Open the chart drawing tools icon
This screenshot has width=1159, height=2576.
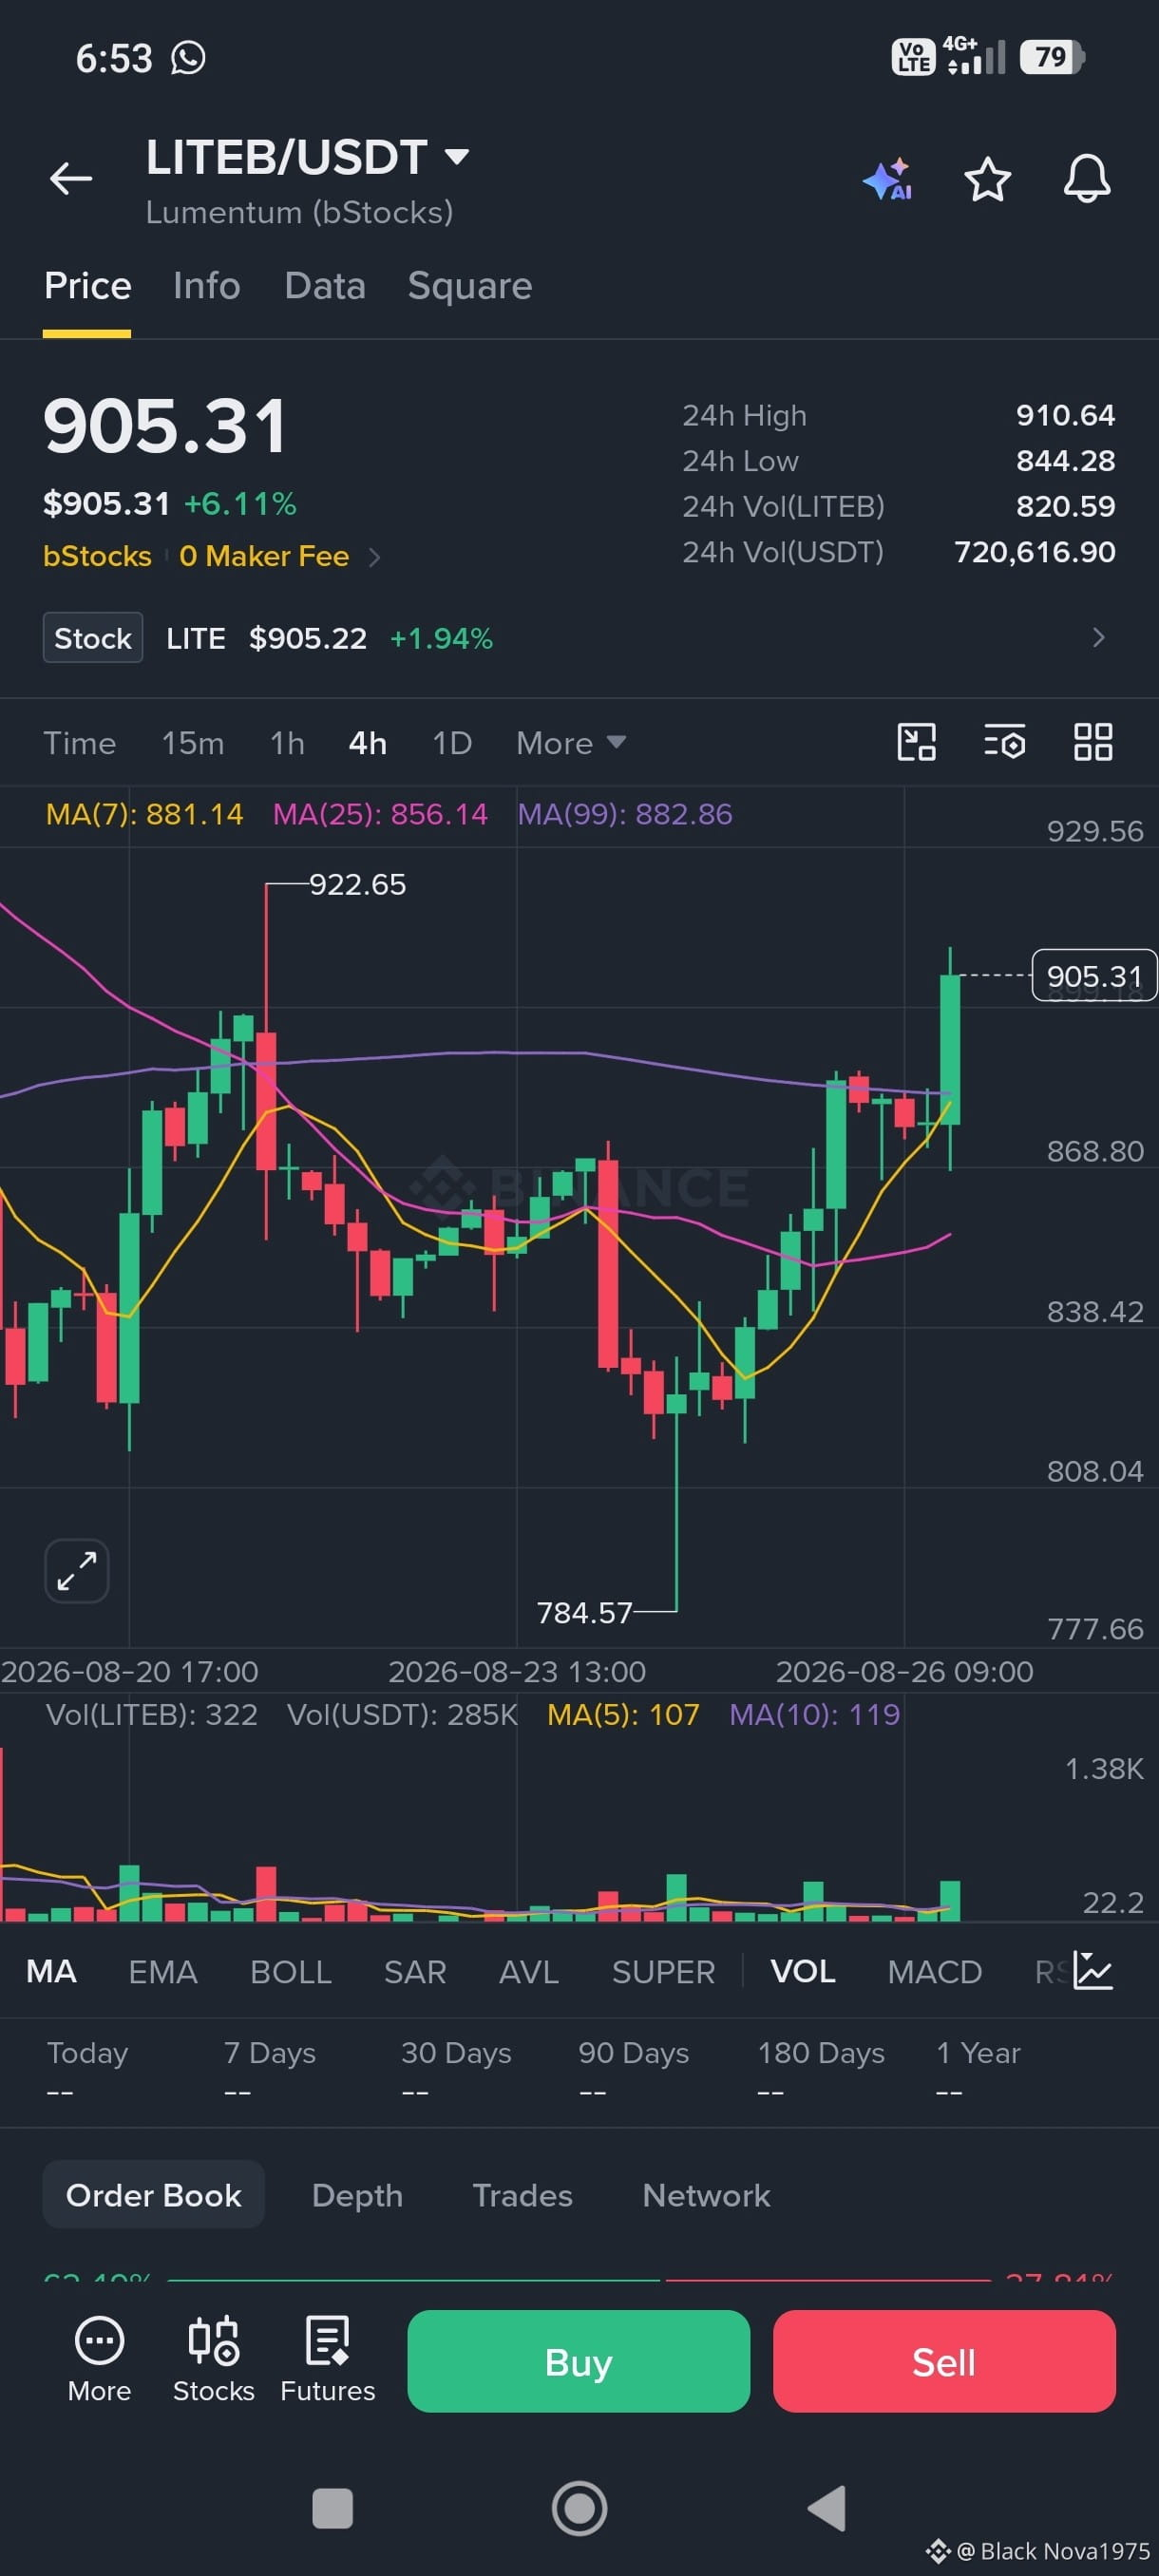[916, 742]
